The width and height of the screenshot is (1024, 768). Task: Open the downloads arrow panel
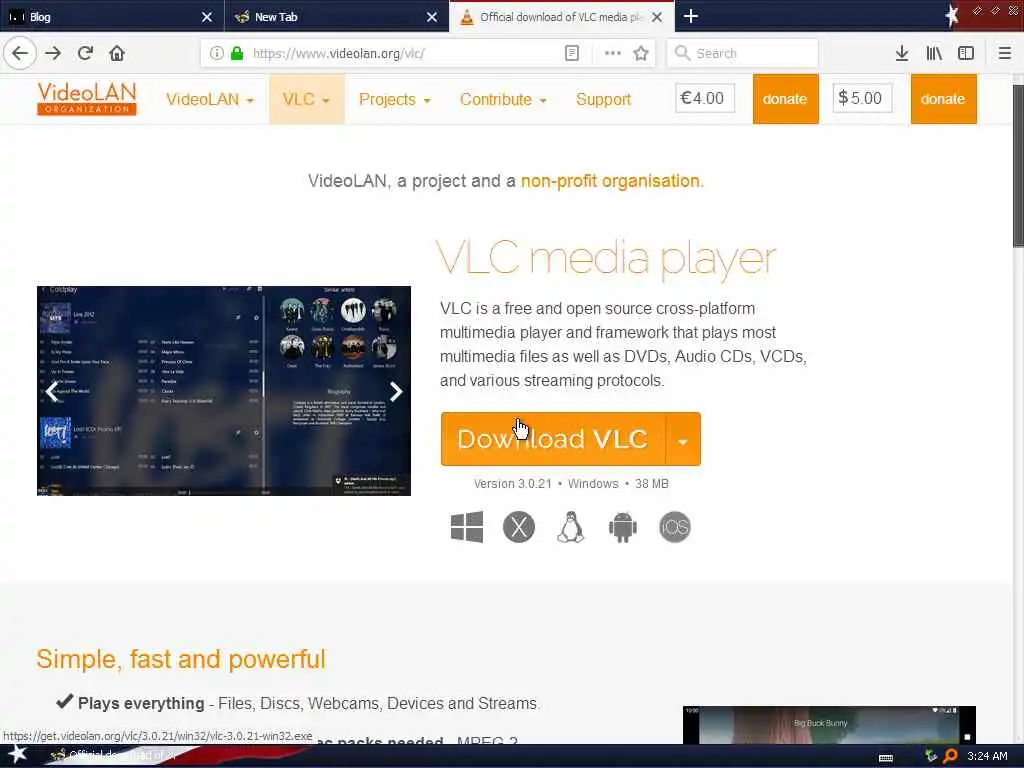[x=902, y=53]
